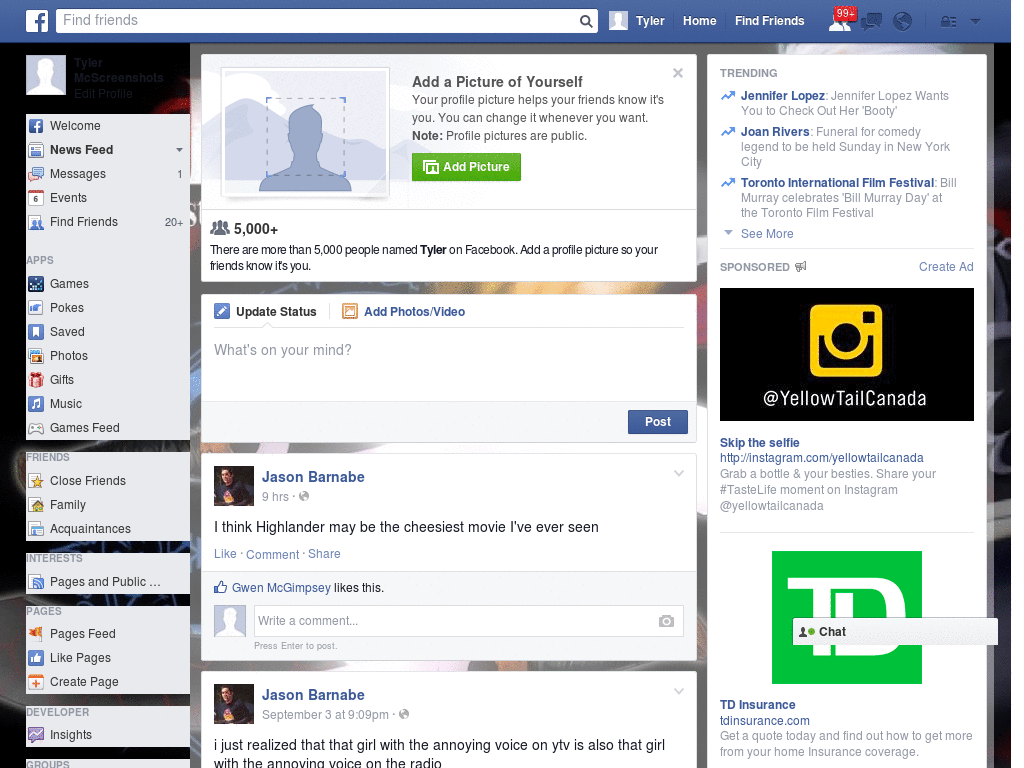The height and width of the screenshot is (768, 1024).
Task: Click the green Add Picture button
Action: pyautogui.click(x=466, y=167)
